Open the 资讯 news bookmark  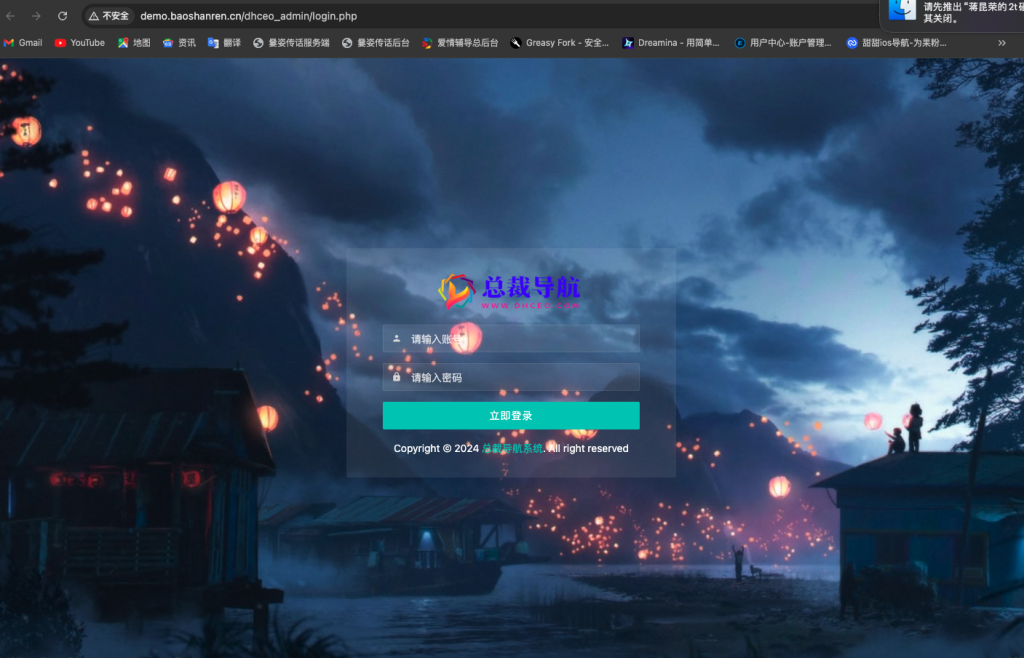(180, 42)
